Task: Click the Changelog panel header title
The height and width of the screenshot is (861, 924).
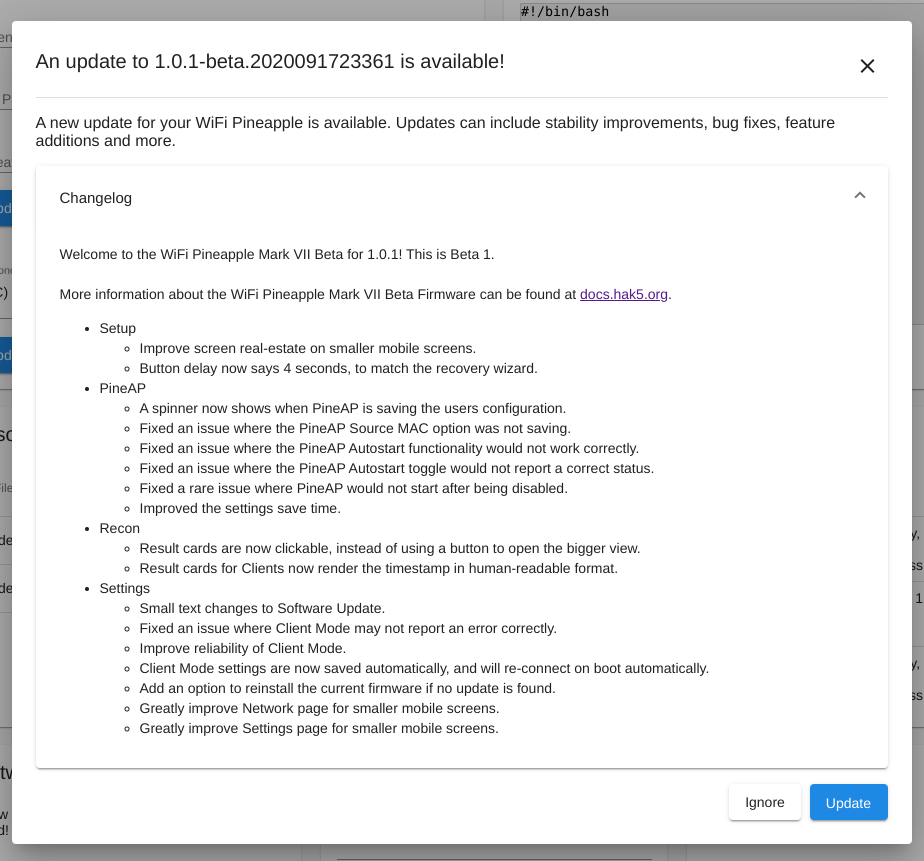Action: pyautogui.click(x=95, y=198)
